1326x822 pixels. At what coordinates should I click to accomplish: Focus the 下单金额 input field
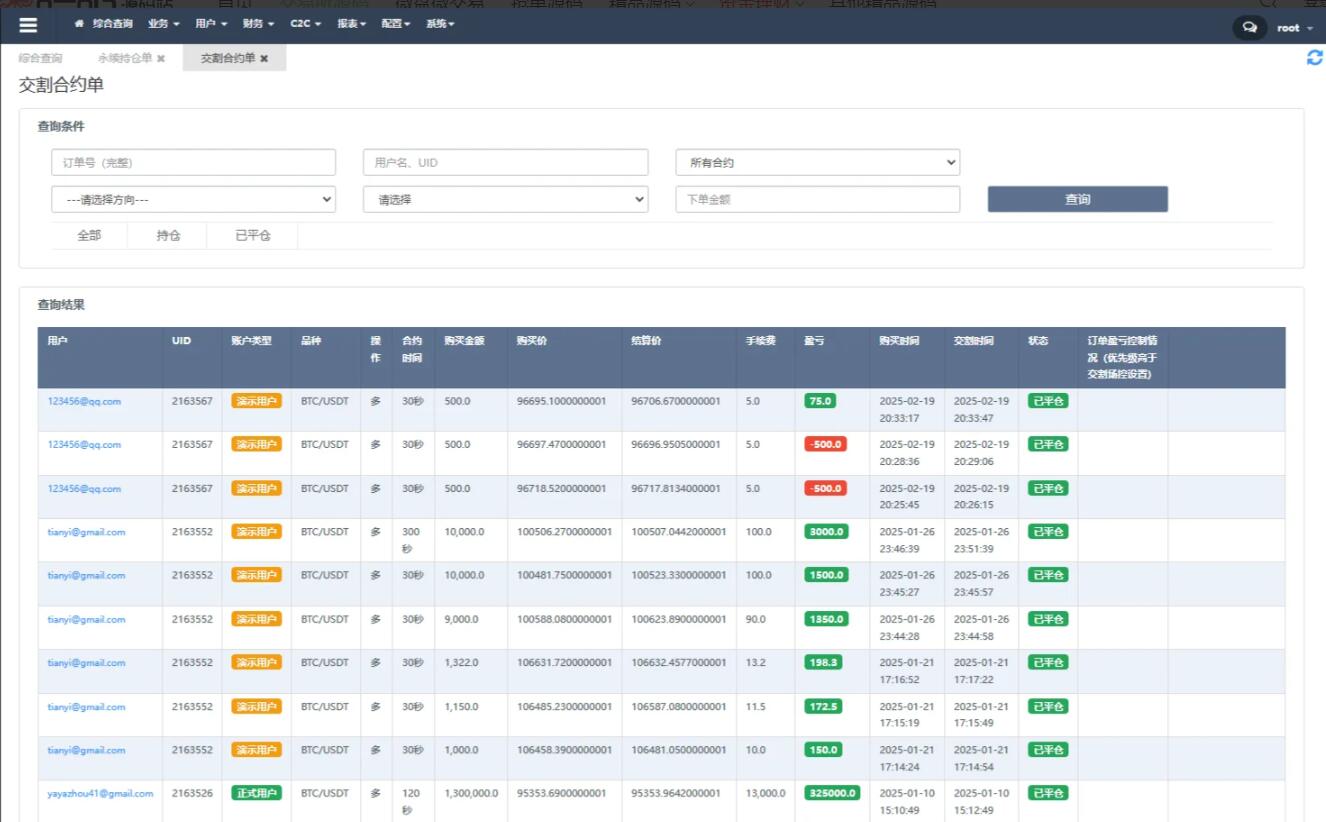[x=817, y=199]
